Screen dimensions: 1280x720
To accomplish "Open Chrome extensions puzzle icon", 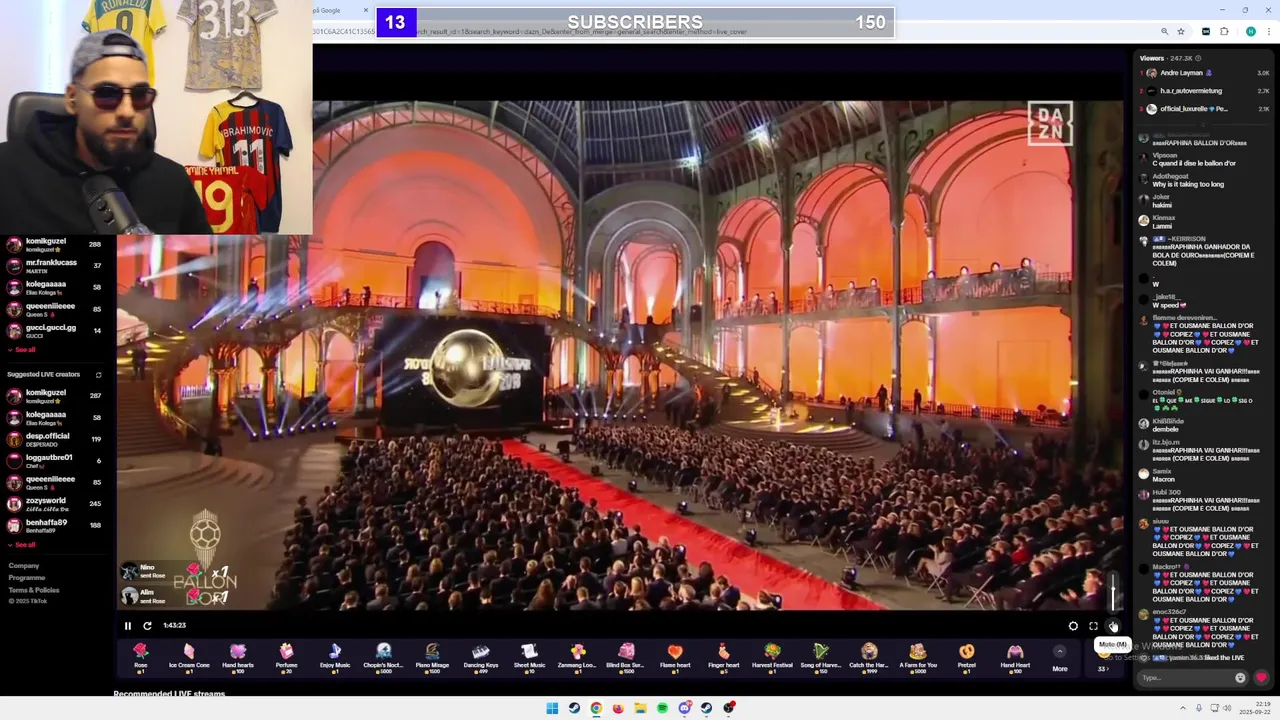I will point(1224,32).
